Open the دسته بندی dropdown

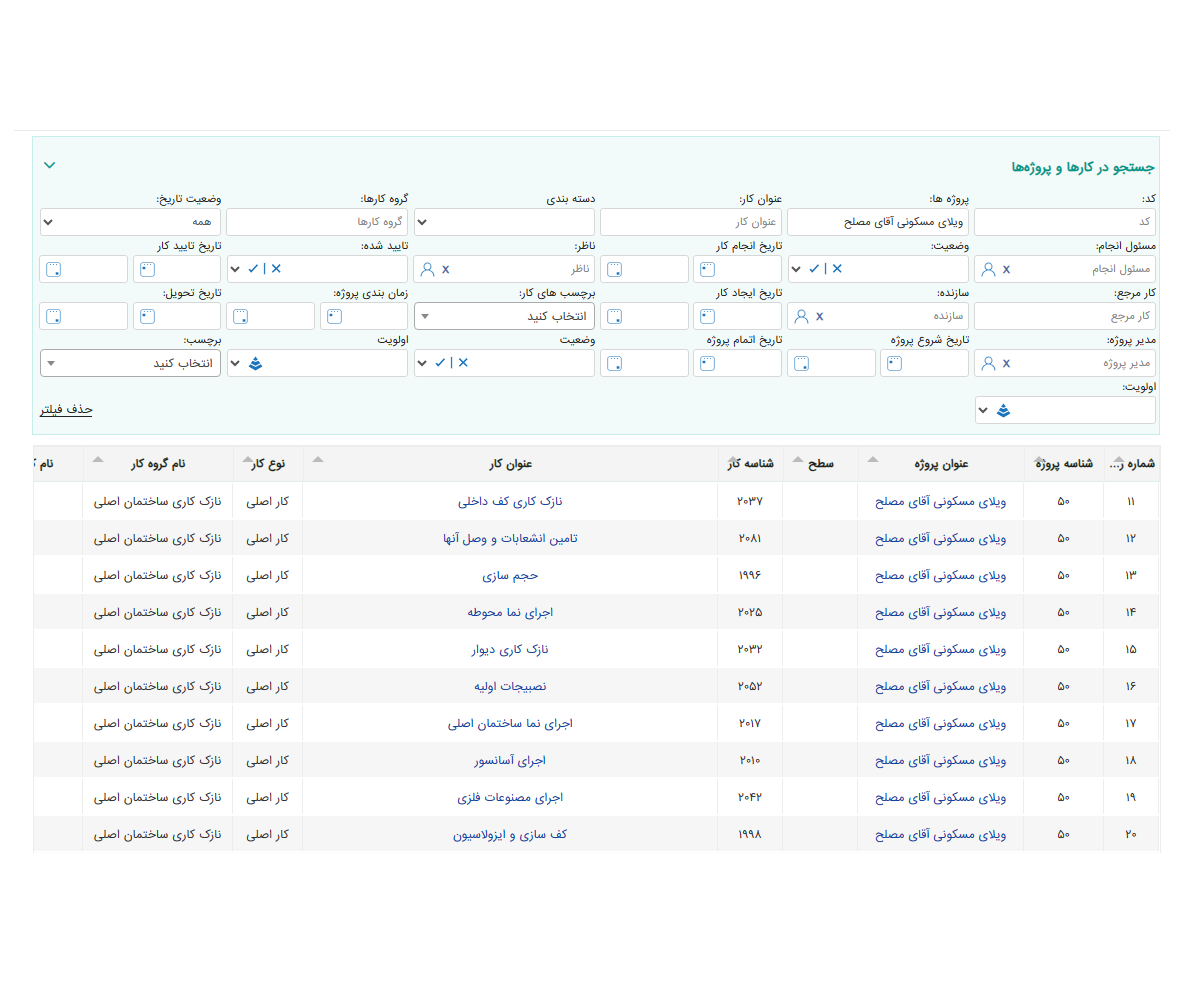[x=504, y=222]
